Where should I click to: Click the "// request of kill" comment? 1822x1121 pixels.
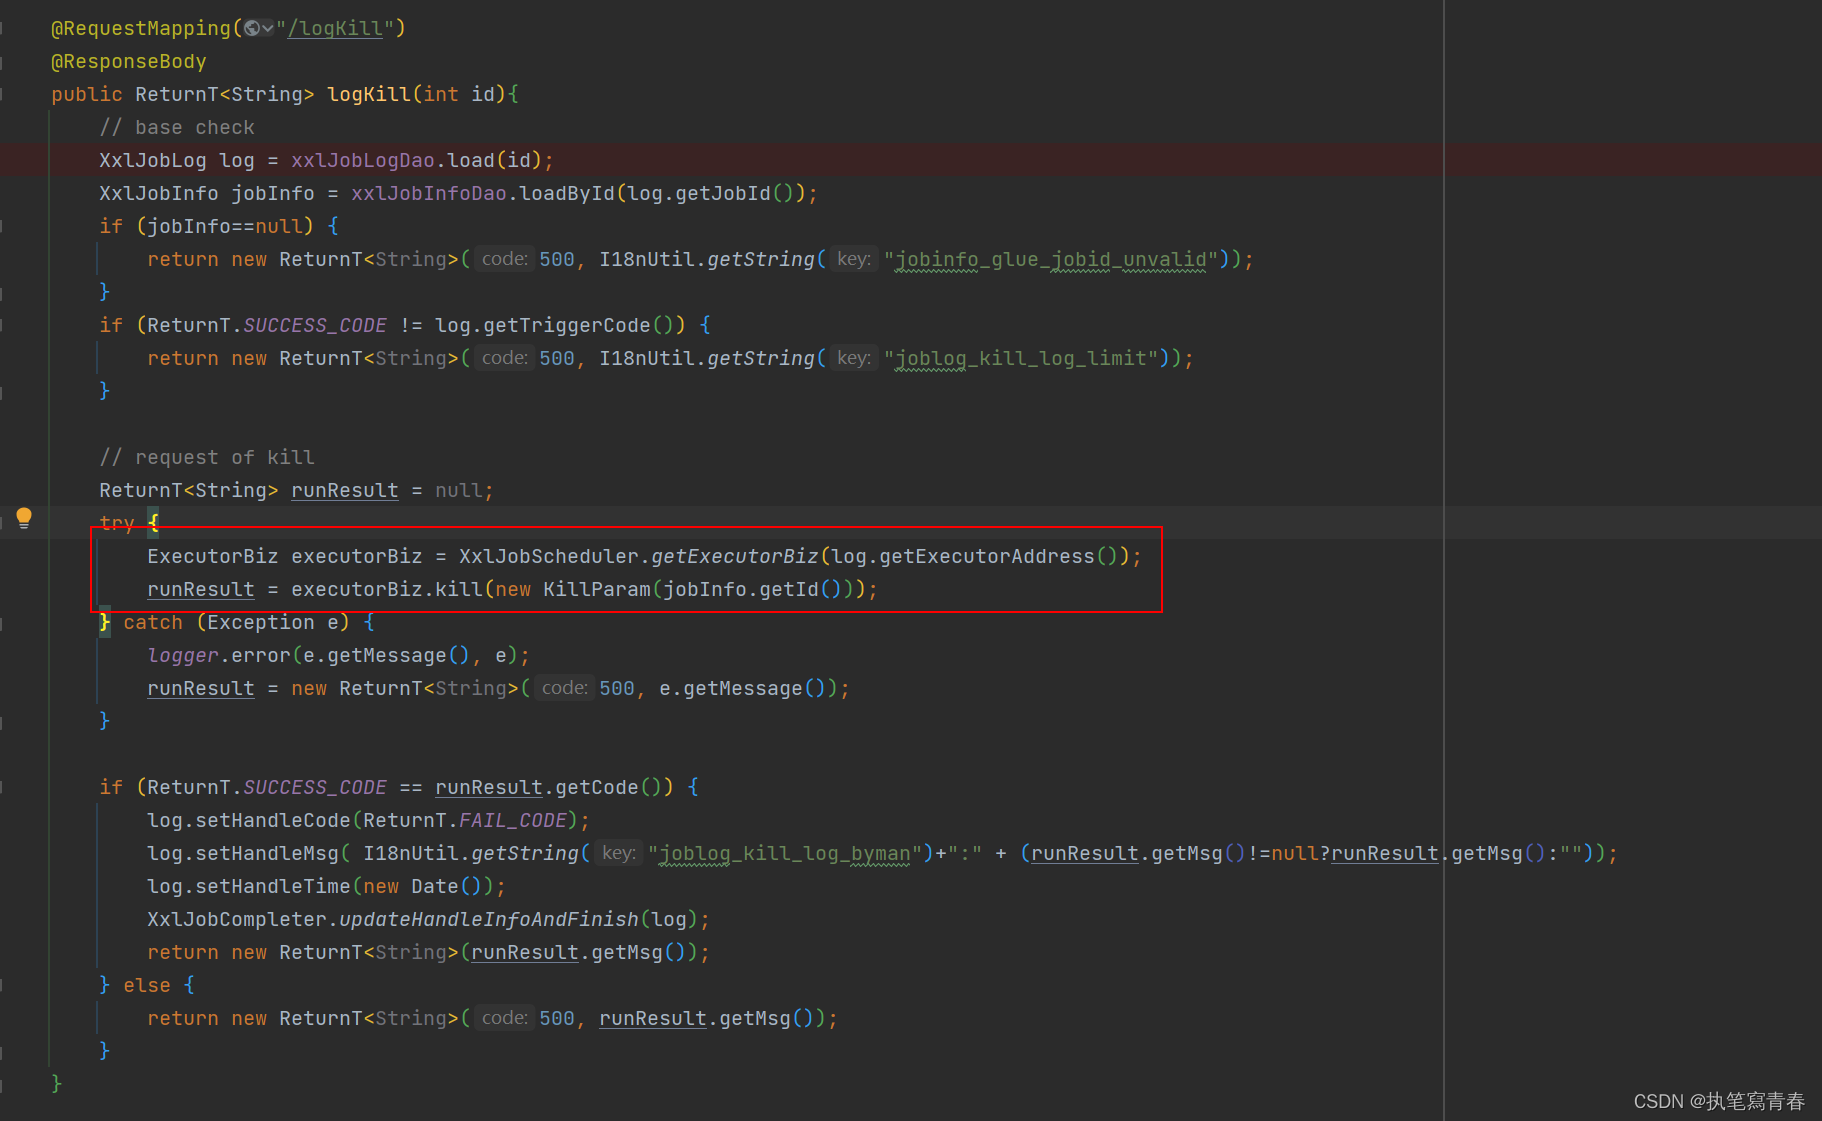point(207,457)
